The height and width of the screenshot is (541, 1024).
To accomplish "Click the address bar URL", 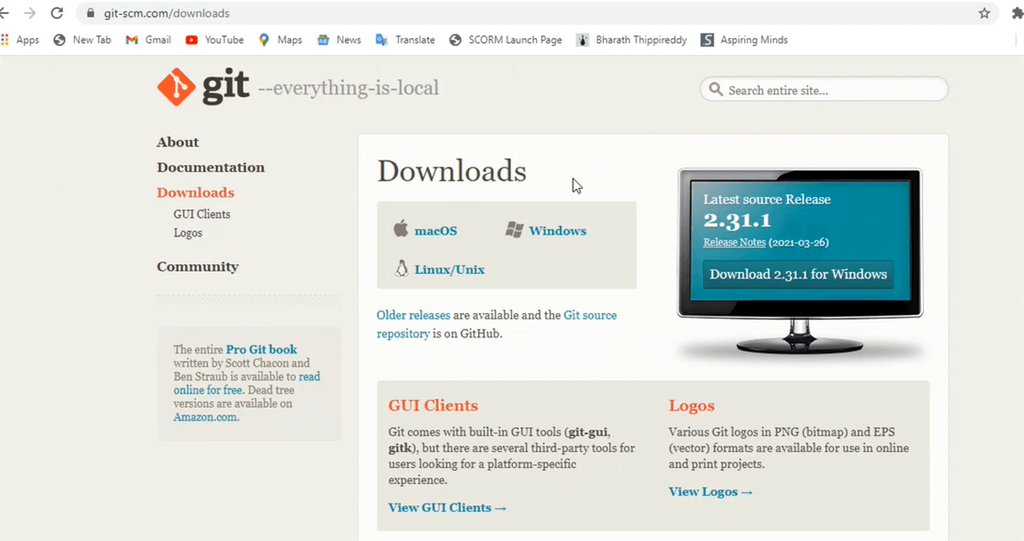I will pos(167,13).
